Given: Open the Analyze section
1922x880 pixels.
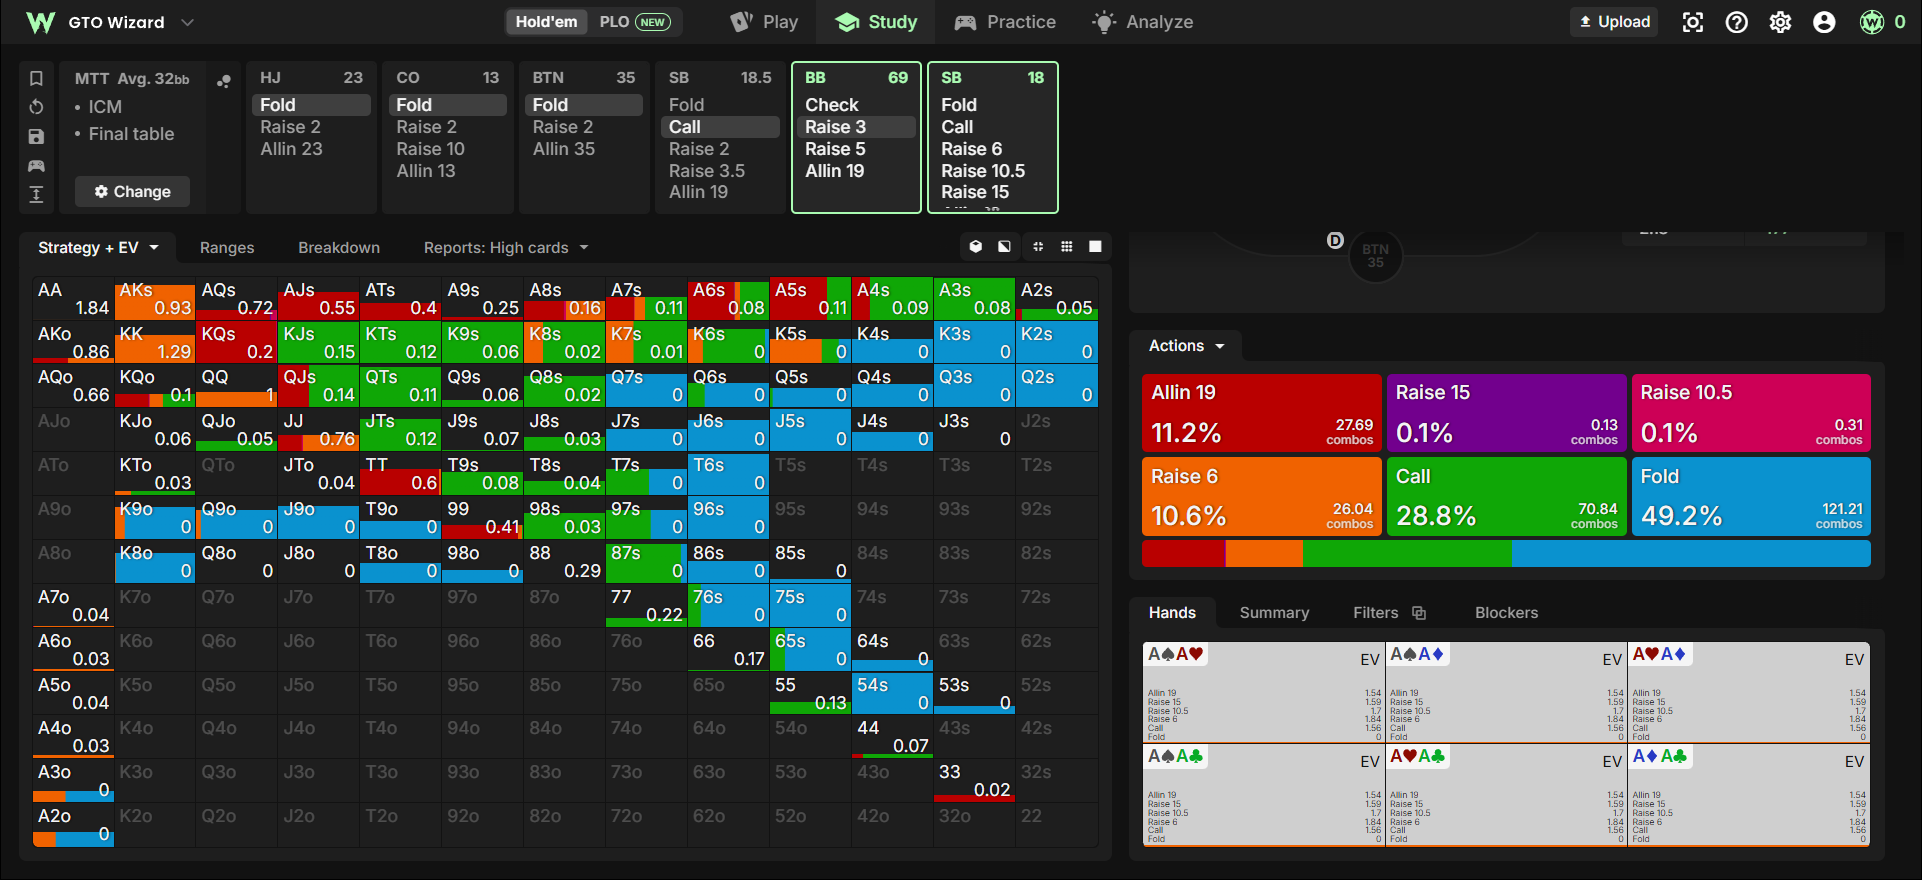Looking at the screenshot, I should [x=1142, y=22].
